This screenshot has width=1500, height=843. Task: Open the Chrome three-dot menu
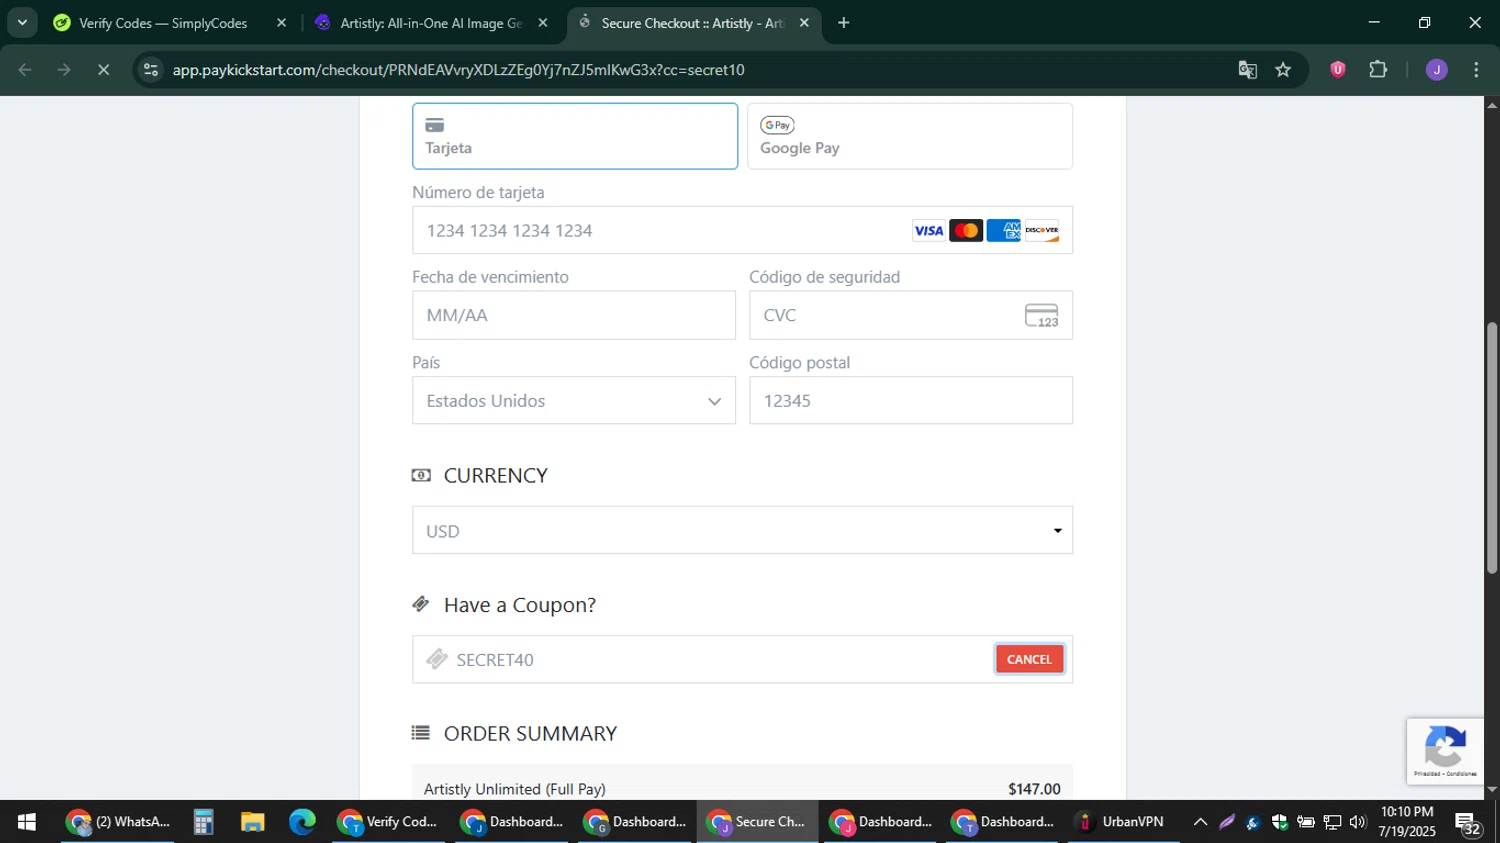click(x=1477, y=70)
